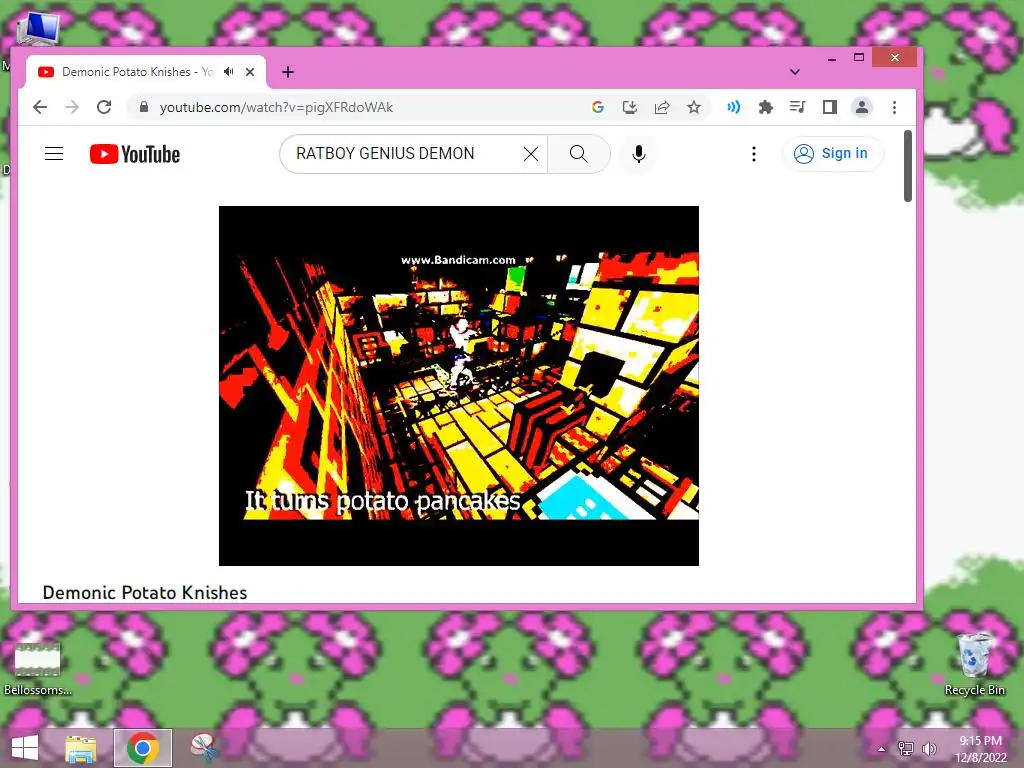The height and width of the screenshot is (768, 1024).
Task: Click the address bar URL
Action: (276, 107)
